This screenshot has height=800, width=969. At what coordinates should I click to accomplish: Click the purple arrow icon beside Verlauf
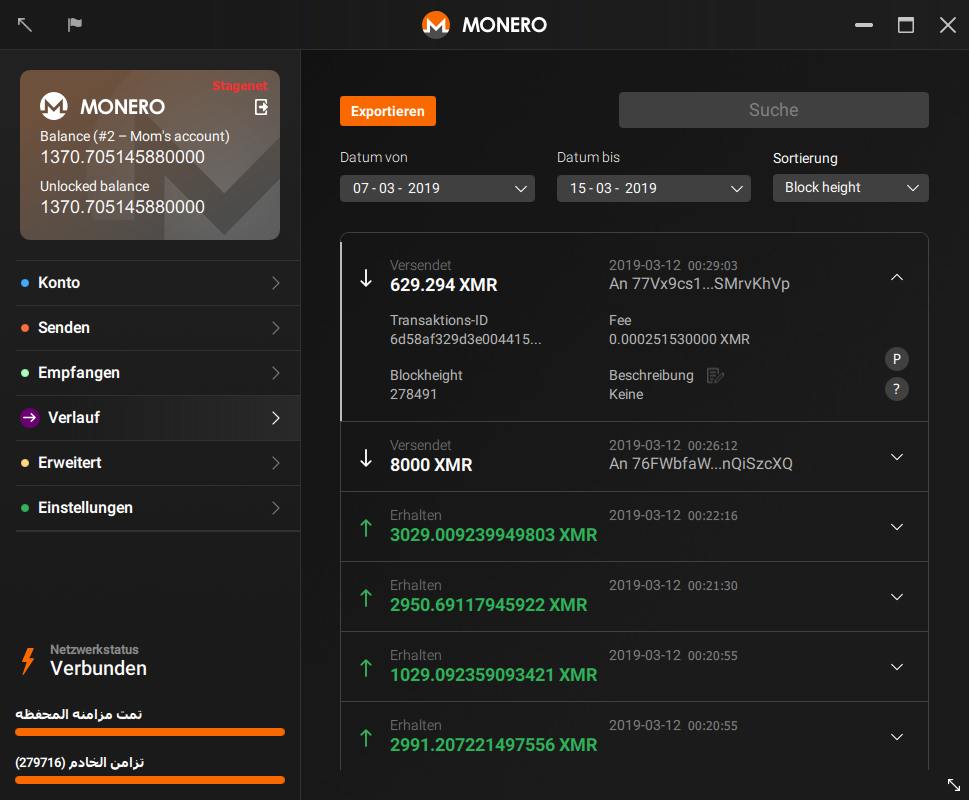point(30,418)
